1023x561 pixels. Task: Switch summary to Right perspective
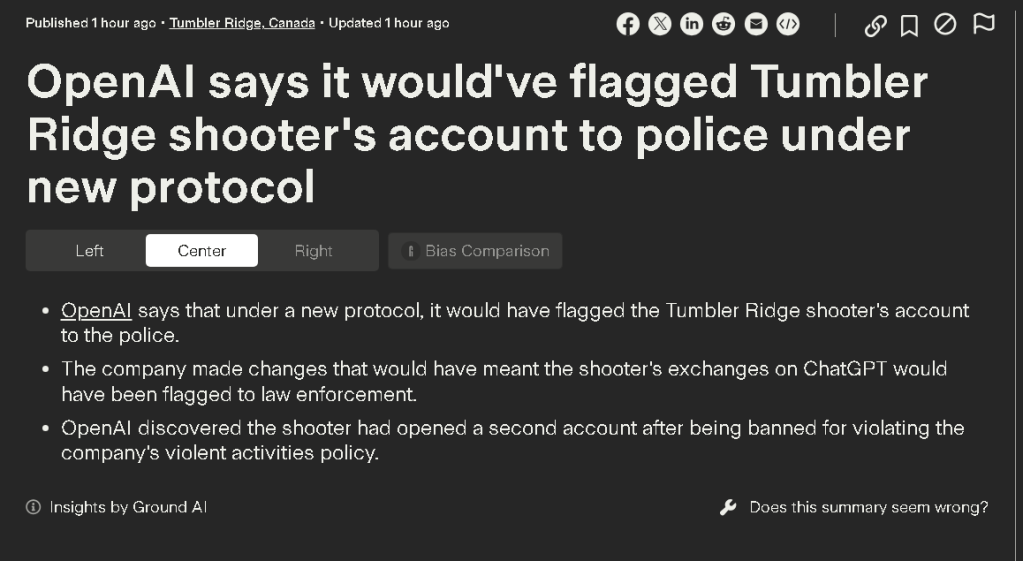click(x=313, y=251)
